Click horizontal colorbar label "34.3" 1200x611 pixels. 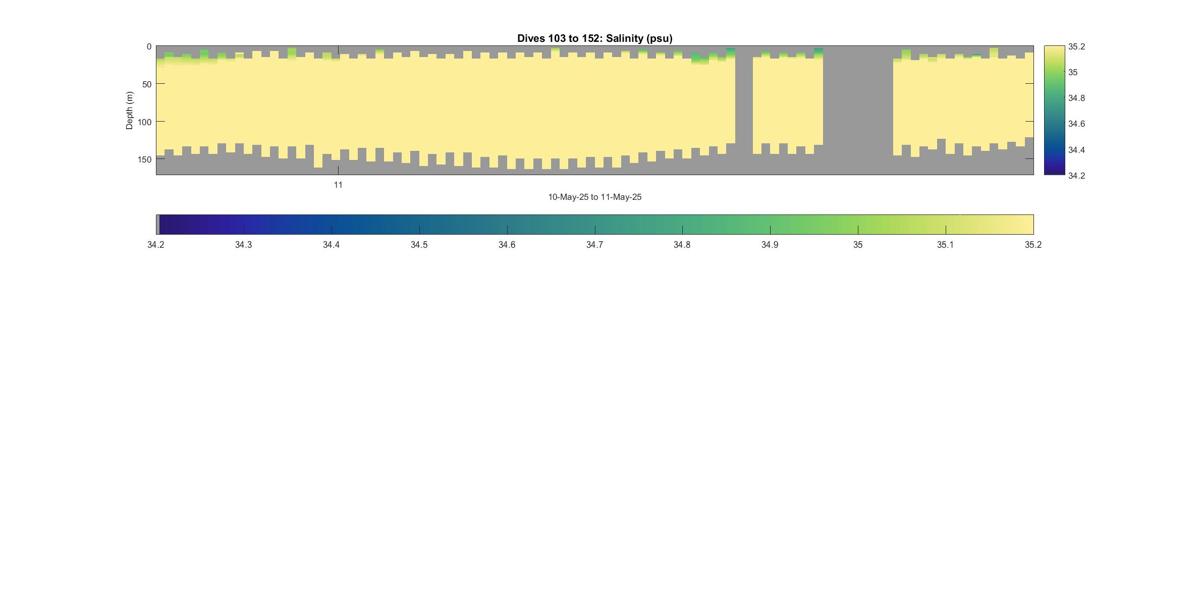click(243, 245)
